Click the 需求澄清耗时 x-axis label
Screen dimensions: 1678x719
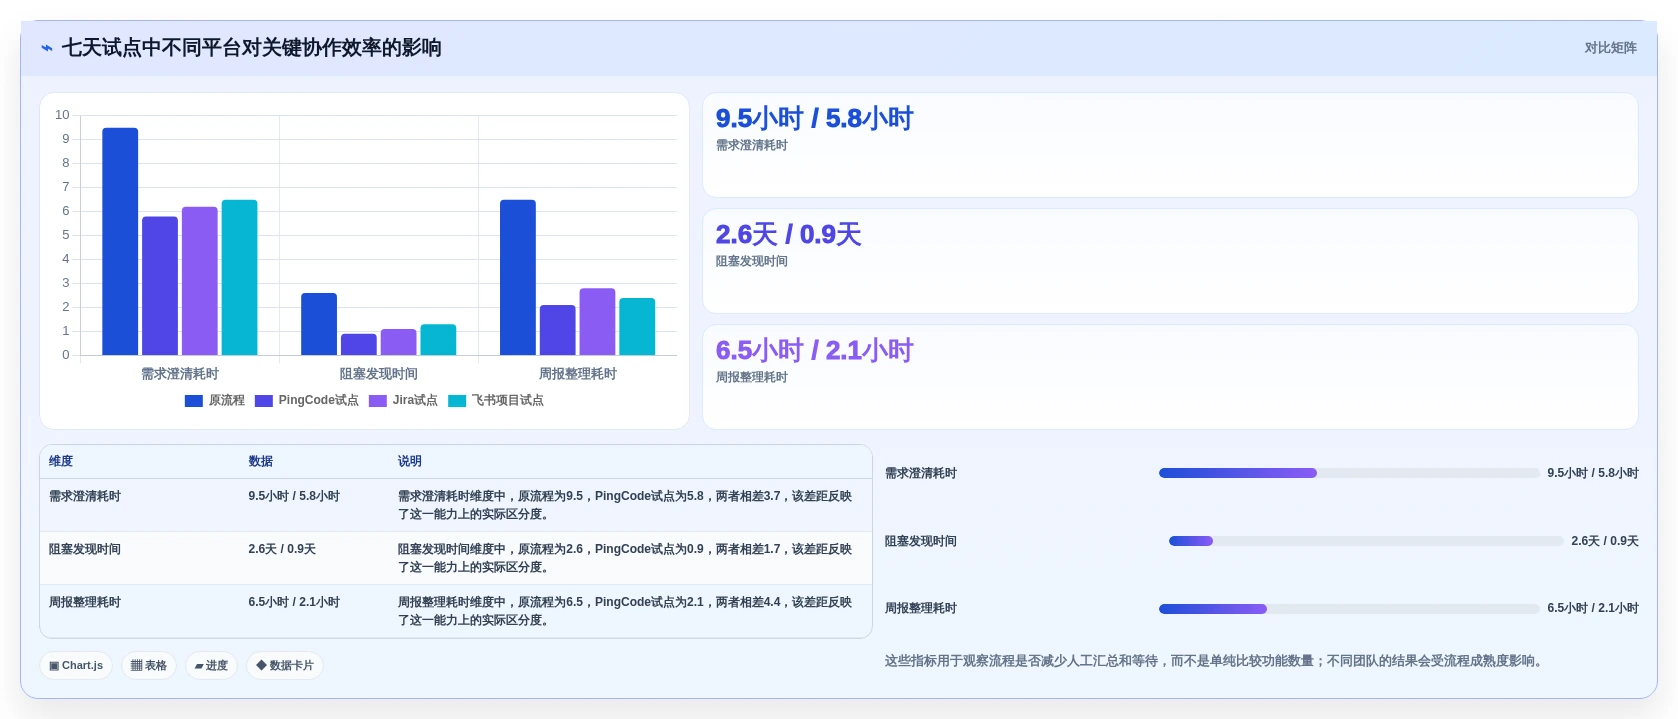coord(180,373)
